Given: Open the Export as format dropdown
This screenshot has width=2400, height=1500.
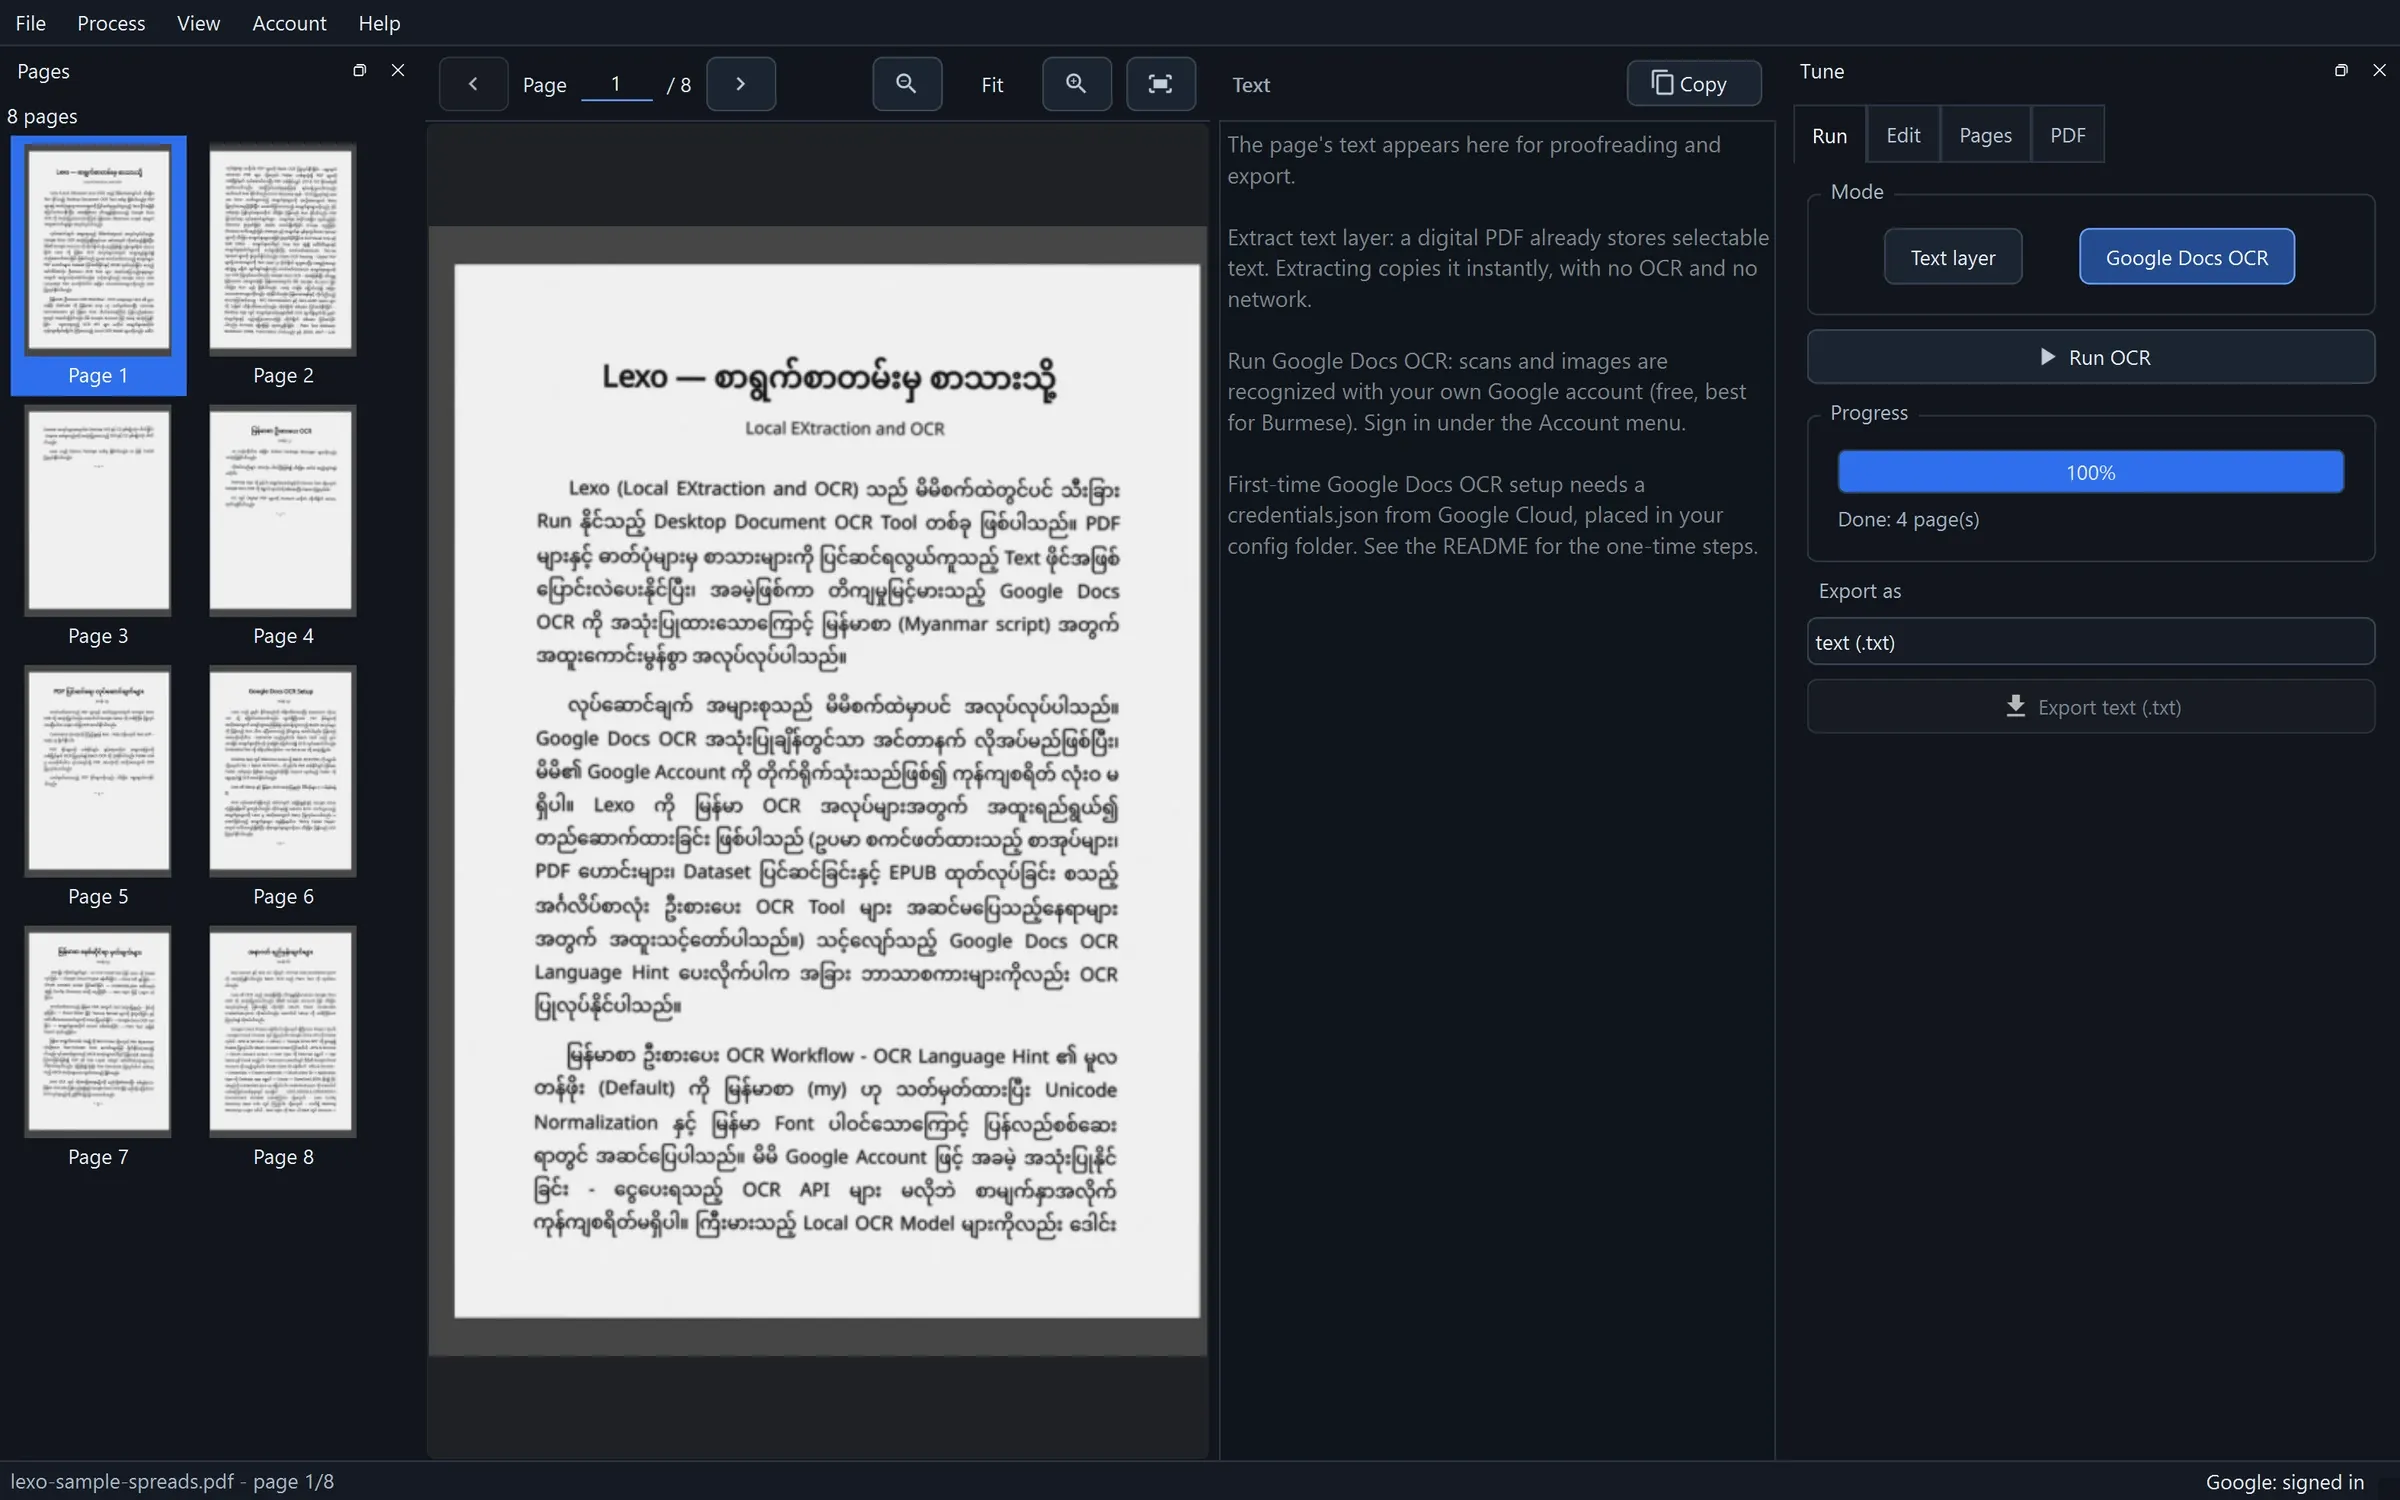Looking at the screenshot, I should [x=2090, y=642].
